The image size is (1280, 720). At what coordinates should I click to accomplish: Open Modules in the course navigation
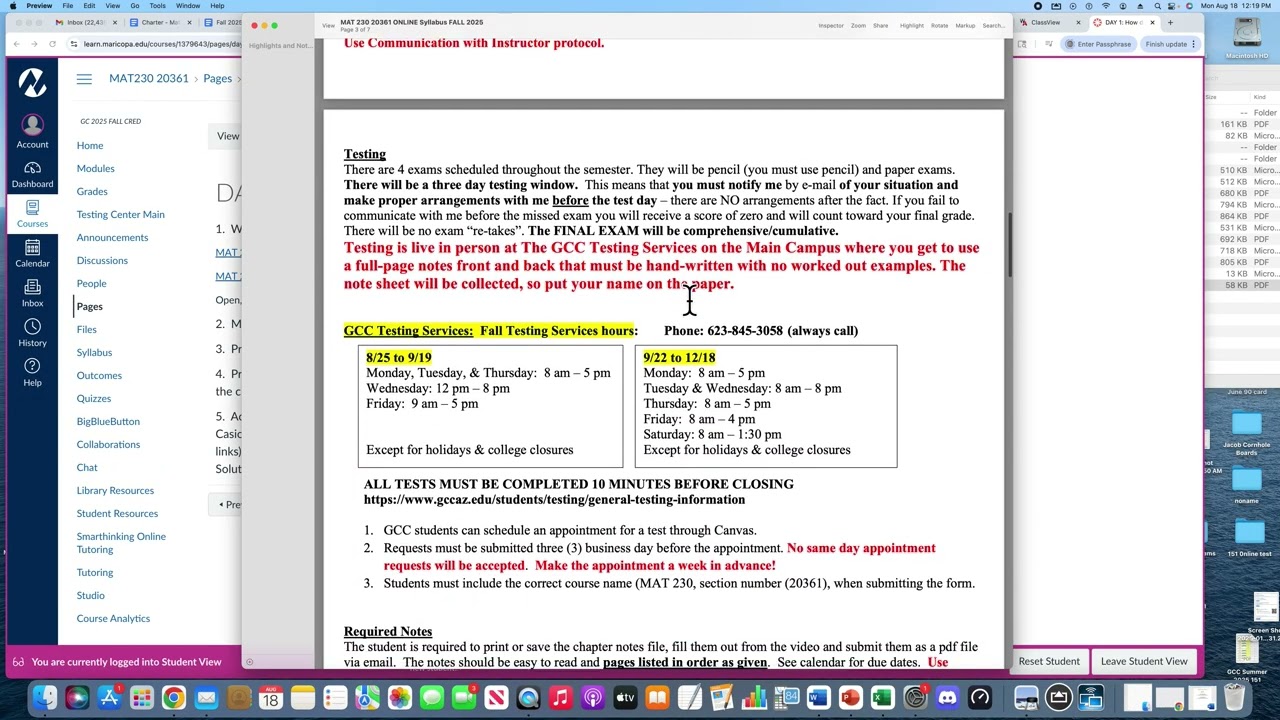tap(95, 168)
